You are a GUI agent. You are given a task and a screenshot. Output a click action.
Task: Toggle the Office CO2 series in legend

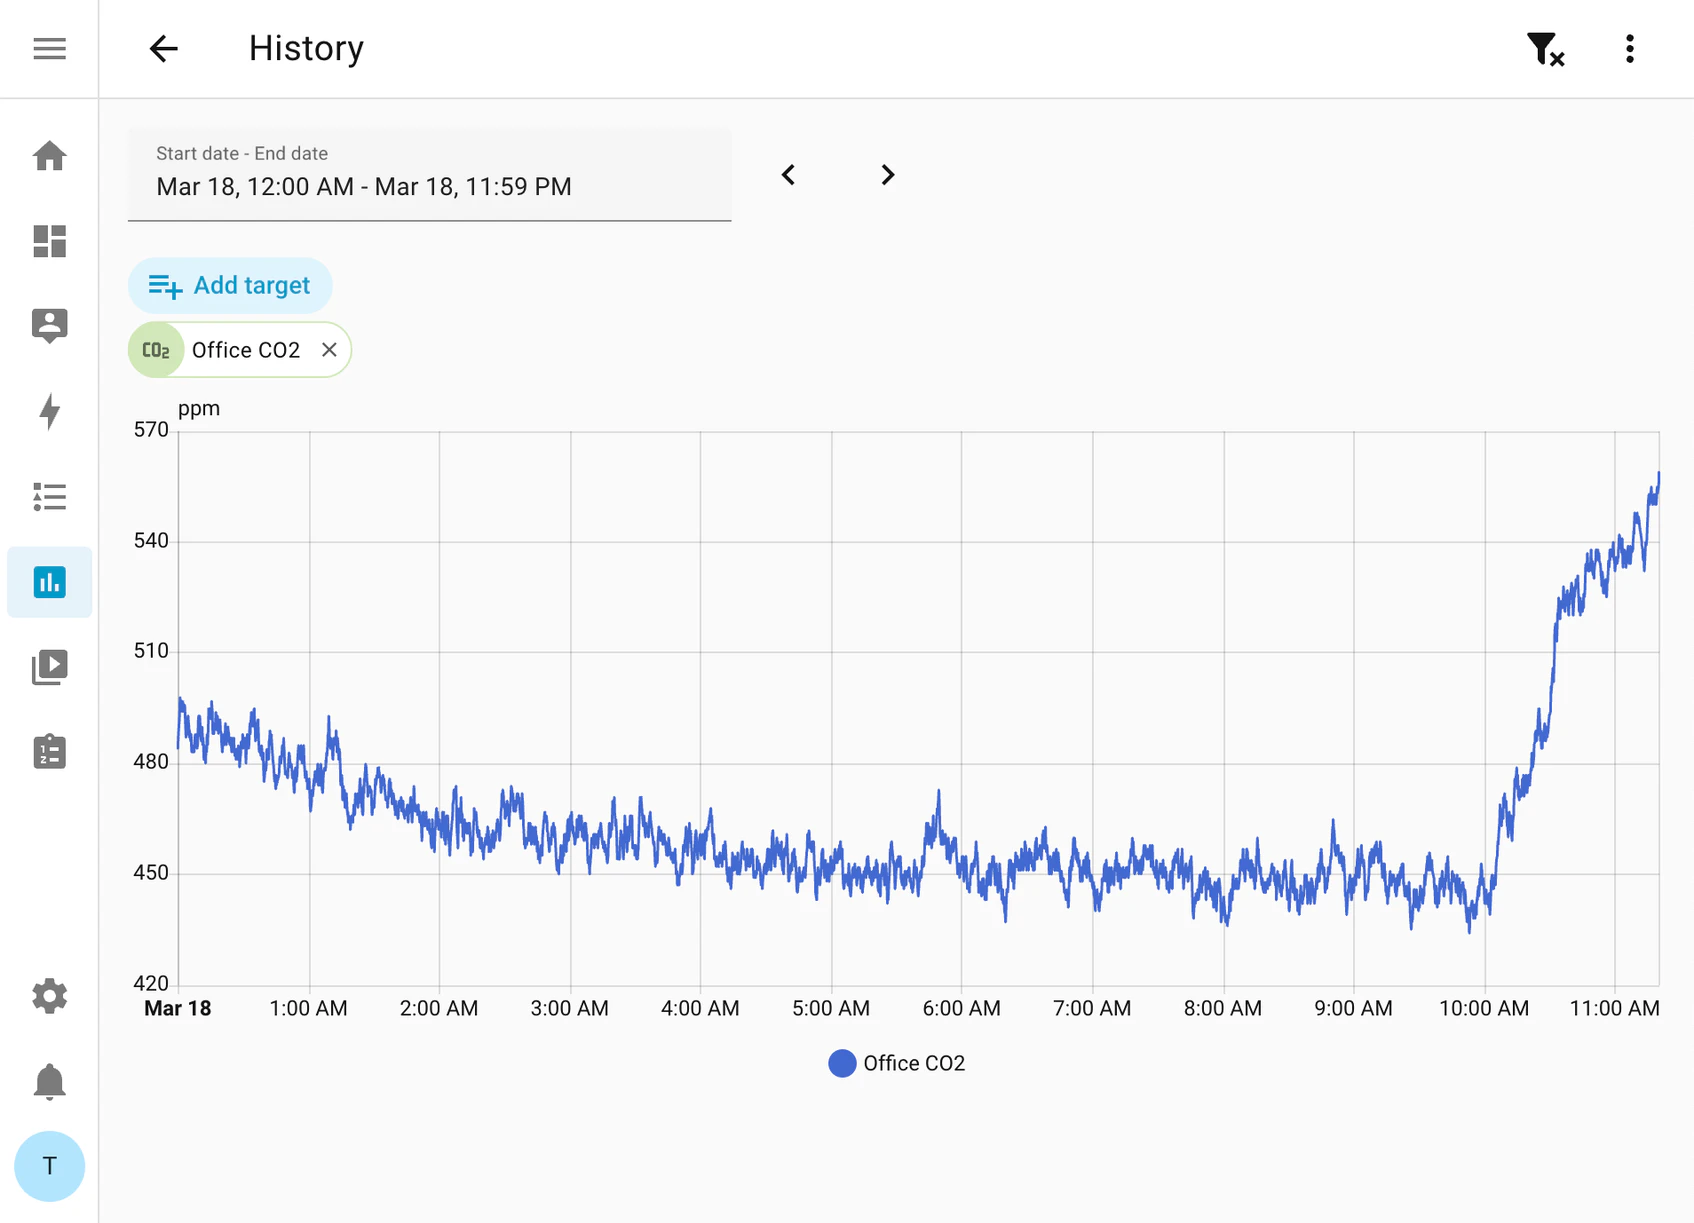(897, 1063)
